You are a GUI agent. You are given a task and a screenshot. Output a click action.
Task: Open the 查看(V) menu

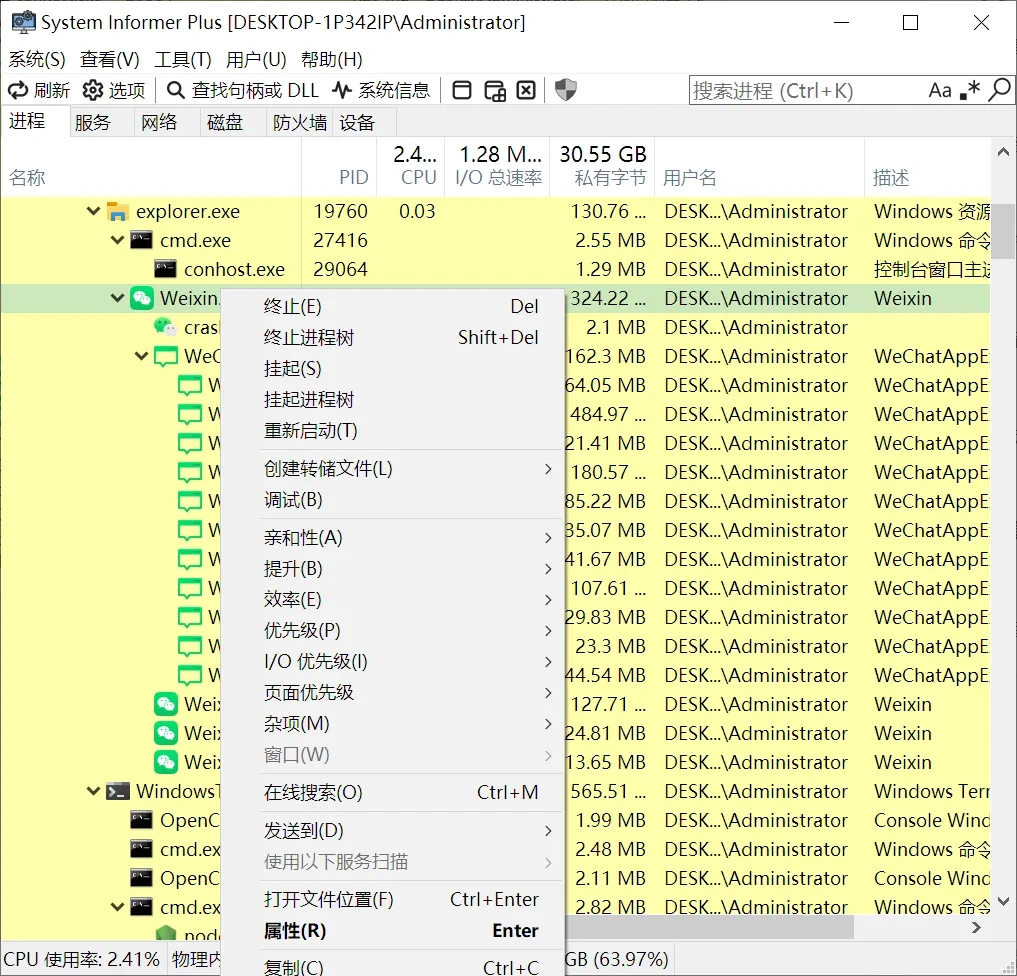coord(110,60)
